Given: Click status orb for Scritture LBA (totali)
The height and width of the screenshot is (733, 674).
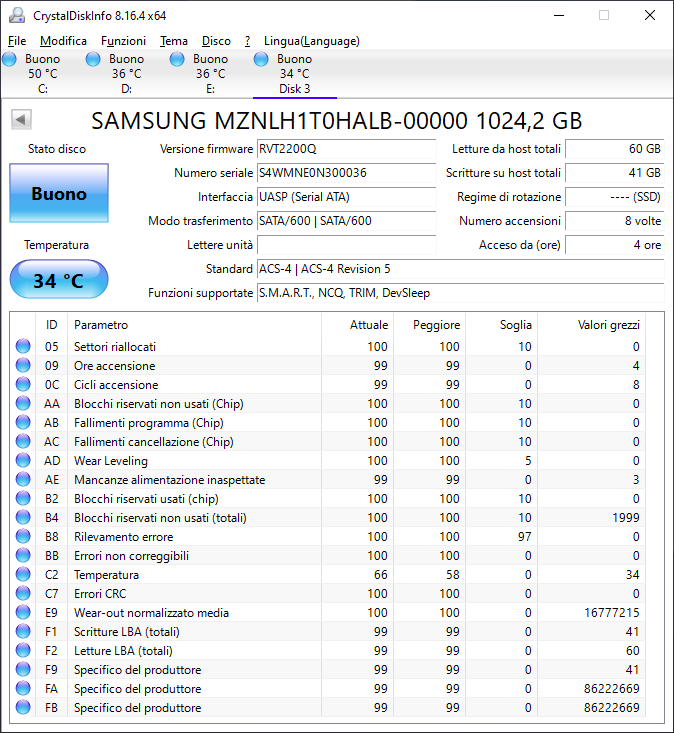Looking at the screenshot, I should coord(23,632).
